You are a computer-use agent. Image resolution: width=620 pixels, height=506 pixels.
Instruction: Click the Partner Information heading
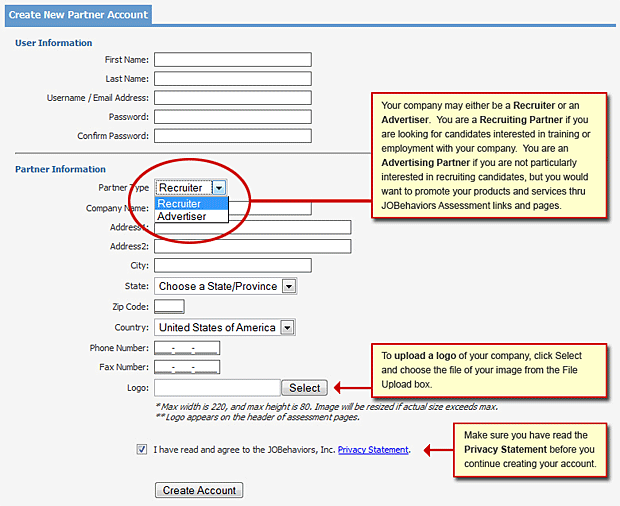point(60,169)
